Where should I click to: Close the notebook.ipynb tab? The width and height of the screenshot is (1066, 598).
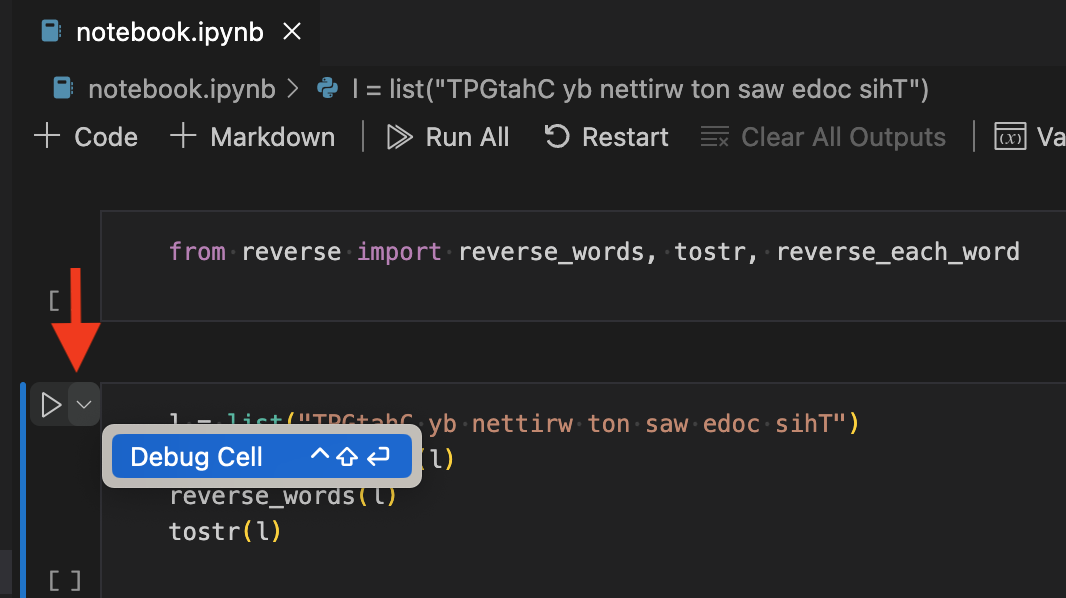292,31
